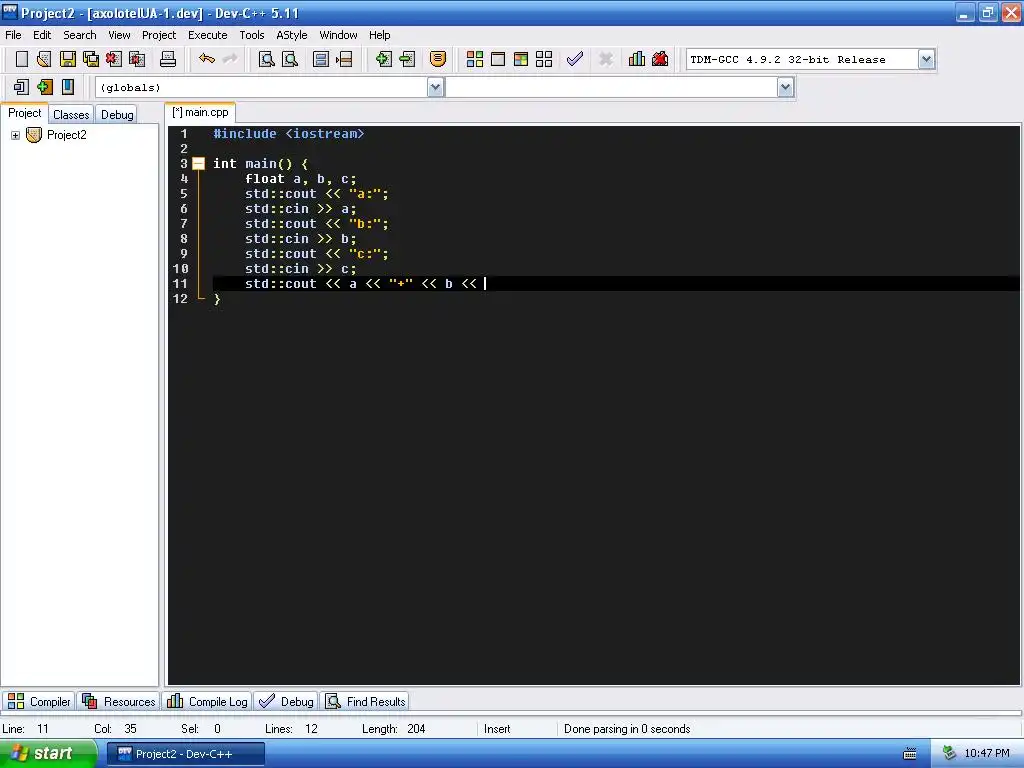Viewport: 1024px width, 768px height.
Task: Open the (globals) scope dropdown
Action: pyautogui.click(x=436, y=88)
